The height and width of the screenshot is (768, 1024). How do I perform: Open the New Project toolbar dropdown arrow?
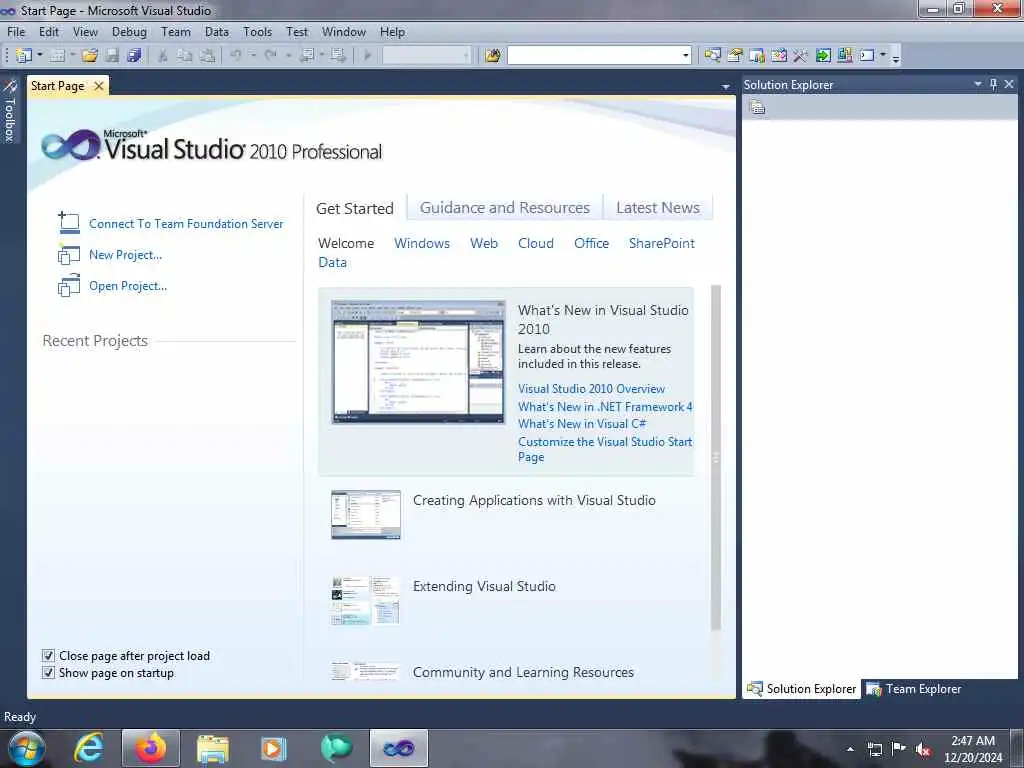point(40,56)
